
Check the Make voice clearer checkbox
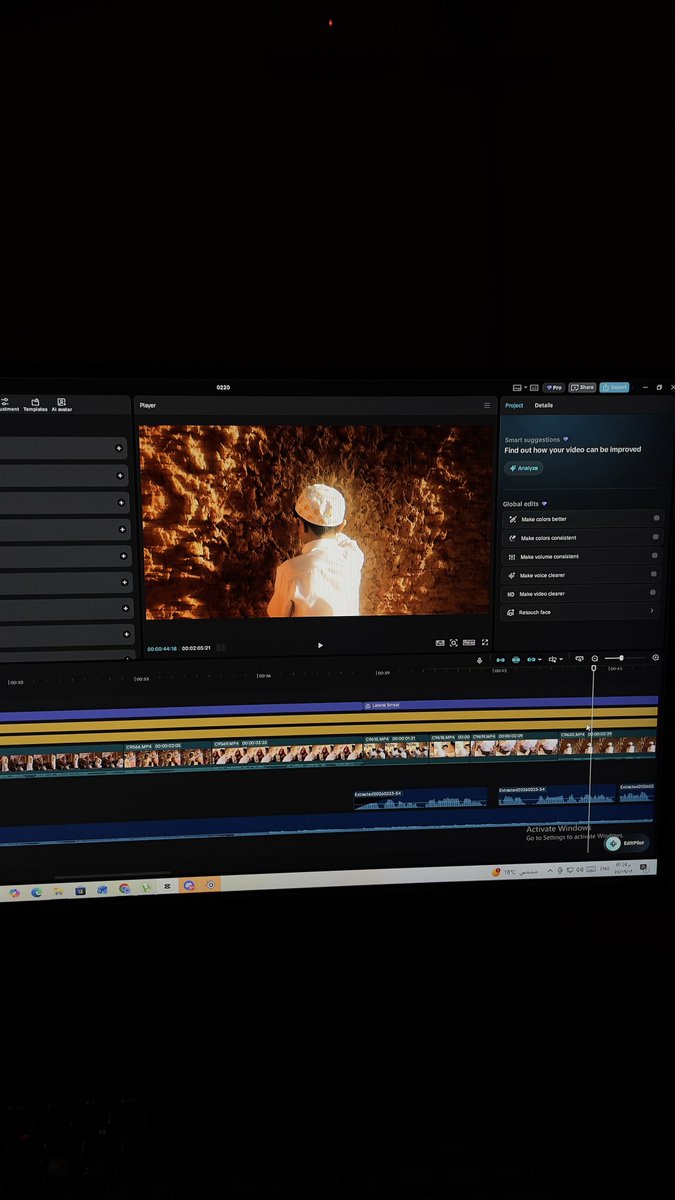point(654,574)
